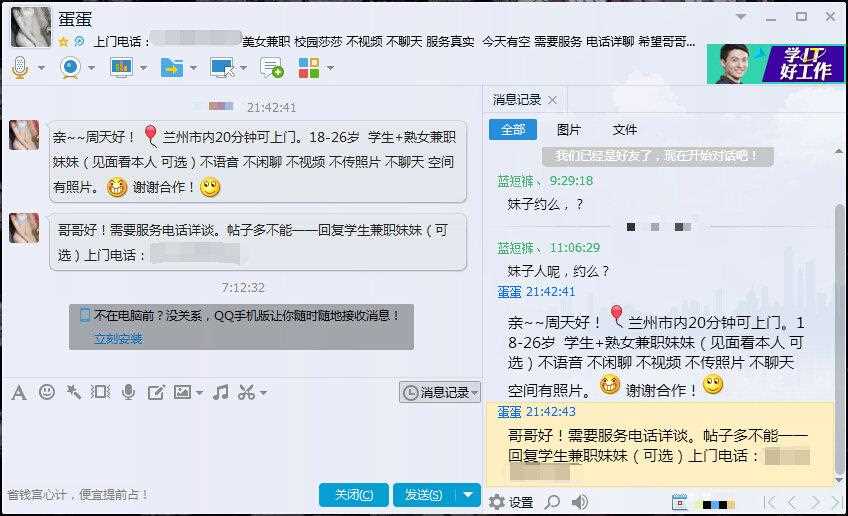Viewport: 848px width, 516px height.
Task: Click the 关闭(C) button
Action: click(x=354, y=495)
